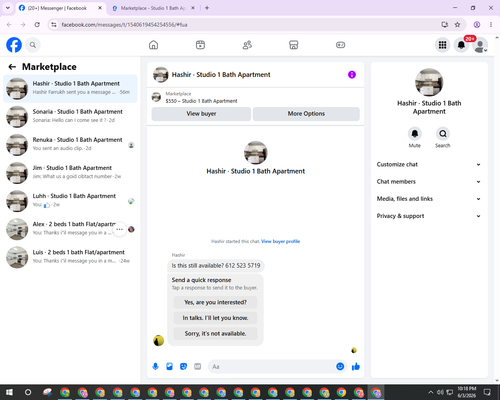Image resolution: width=500 pixels, height=400 pixels.
Task: Expand Media, files and links section
Action: tap(429, 199)
